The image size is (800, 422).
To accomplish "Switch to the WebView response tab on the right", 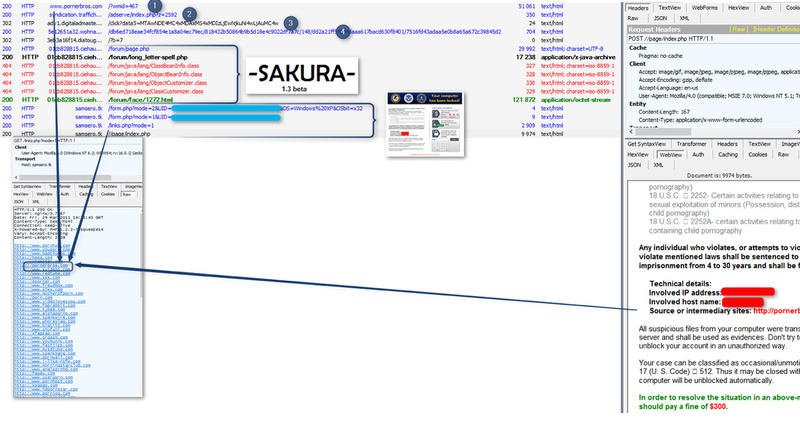I will pos(670,155).
